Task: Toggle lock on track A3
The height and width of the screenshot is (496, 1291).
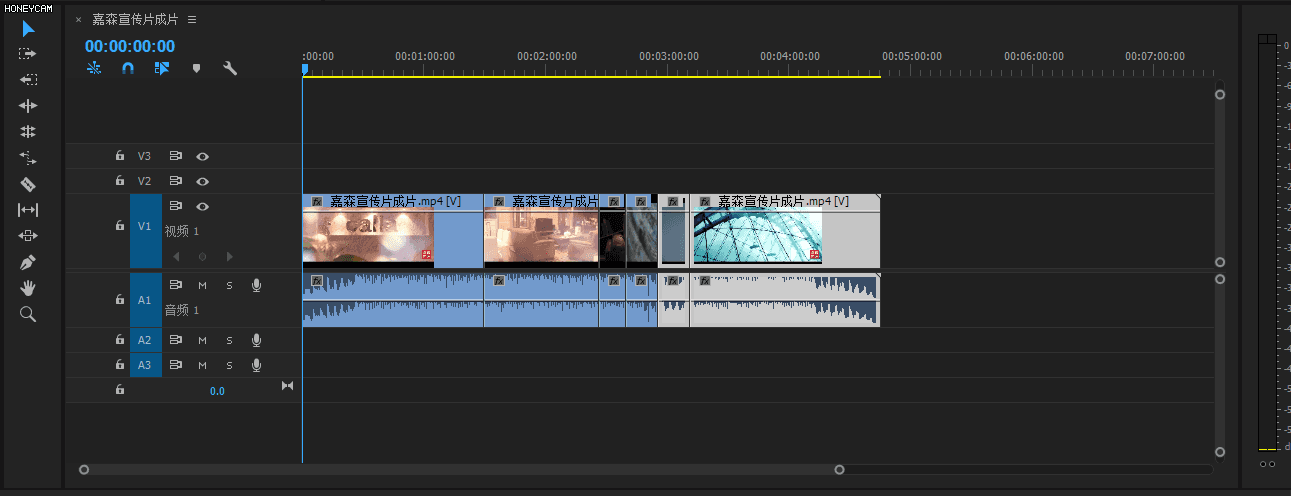Action: 119,365
